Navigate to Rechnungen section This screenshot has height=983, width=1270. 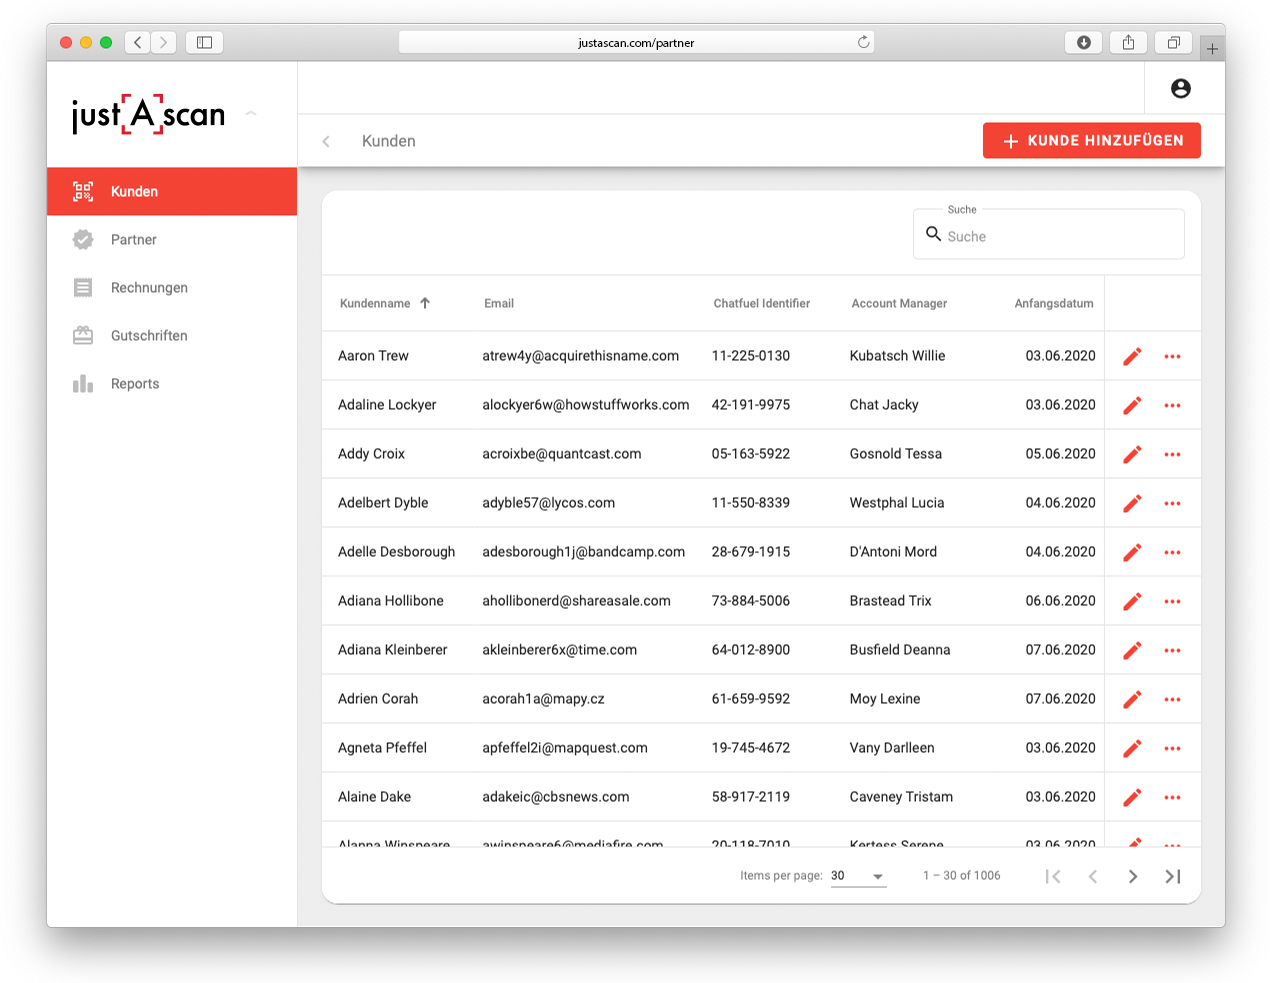pyautogui.click(x=149, y=288)
